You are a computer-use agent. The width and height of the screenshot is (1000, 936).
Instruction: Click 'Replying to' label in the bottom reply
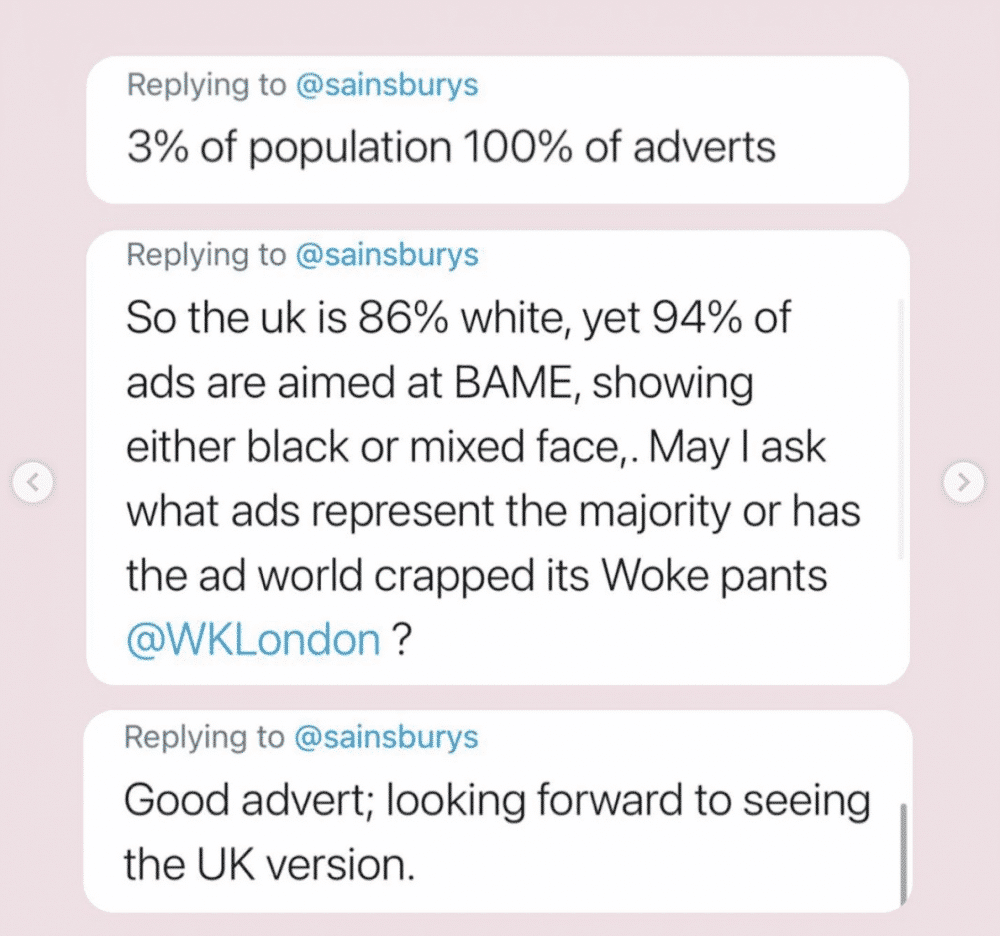[x=204, y=737]
